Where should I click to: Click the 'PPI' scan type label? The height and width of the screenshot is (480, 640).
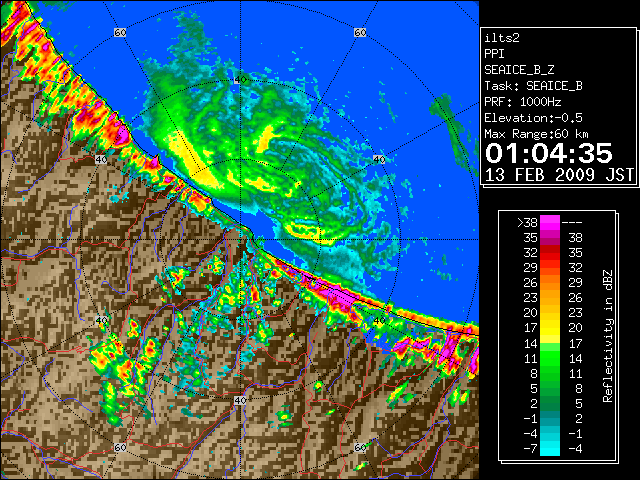click(x=494, y=54)
